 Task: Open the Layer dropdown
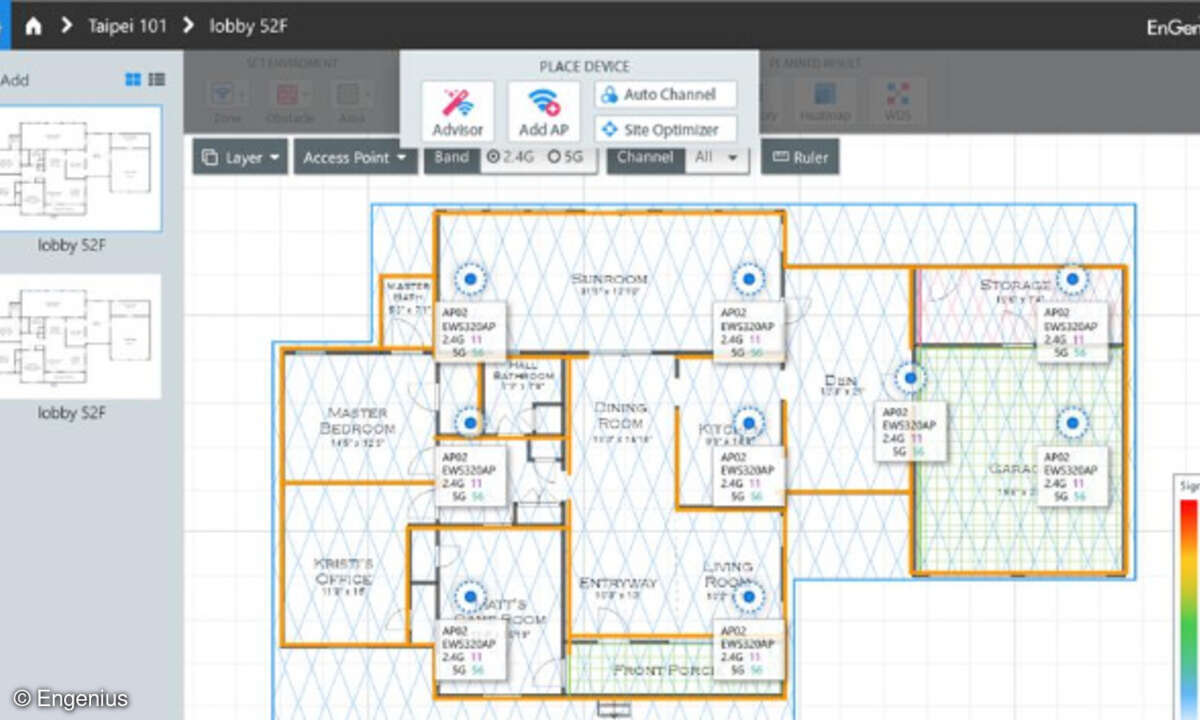pos(240,157)
